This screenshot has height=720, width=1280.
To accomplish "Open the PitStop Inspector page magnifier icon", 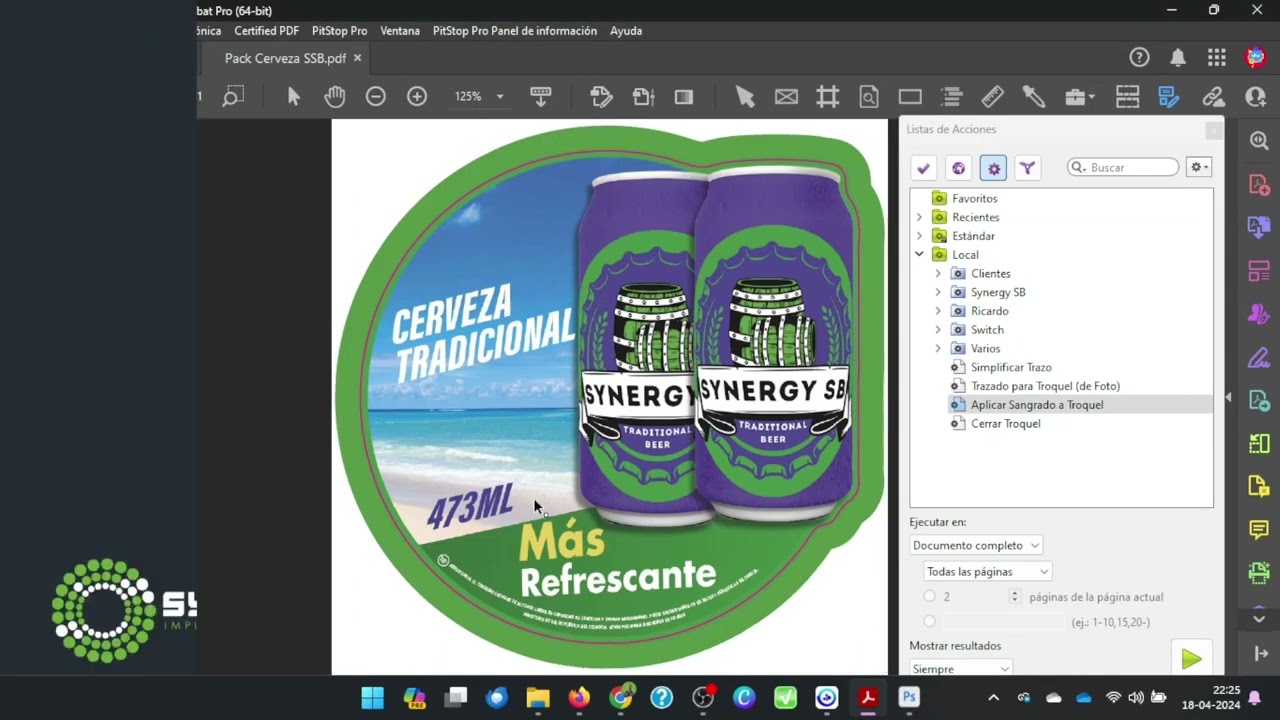I will pos(869,97).
